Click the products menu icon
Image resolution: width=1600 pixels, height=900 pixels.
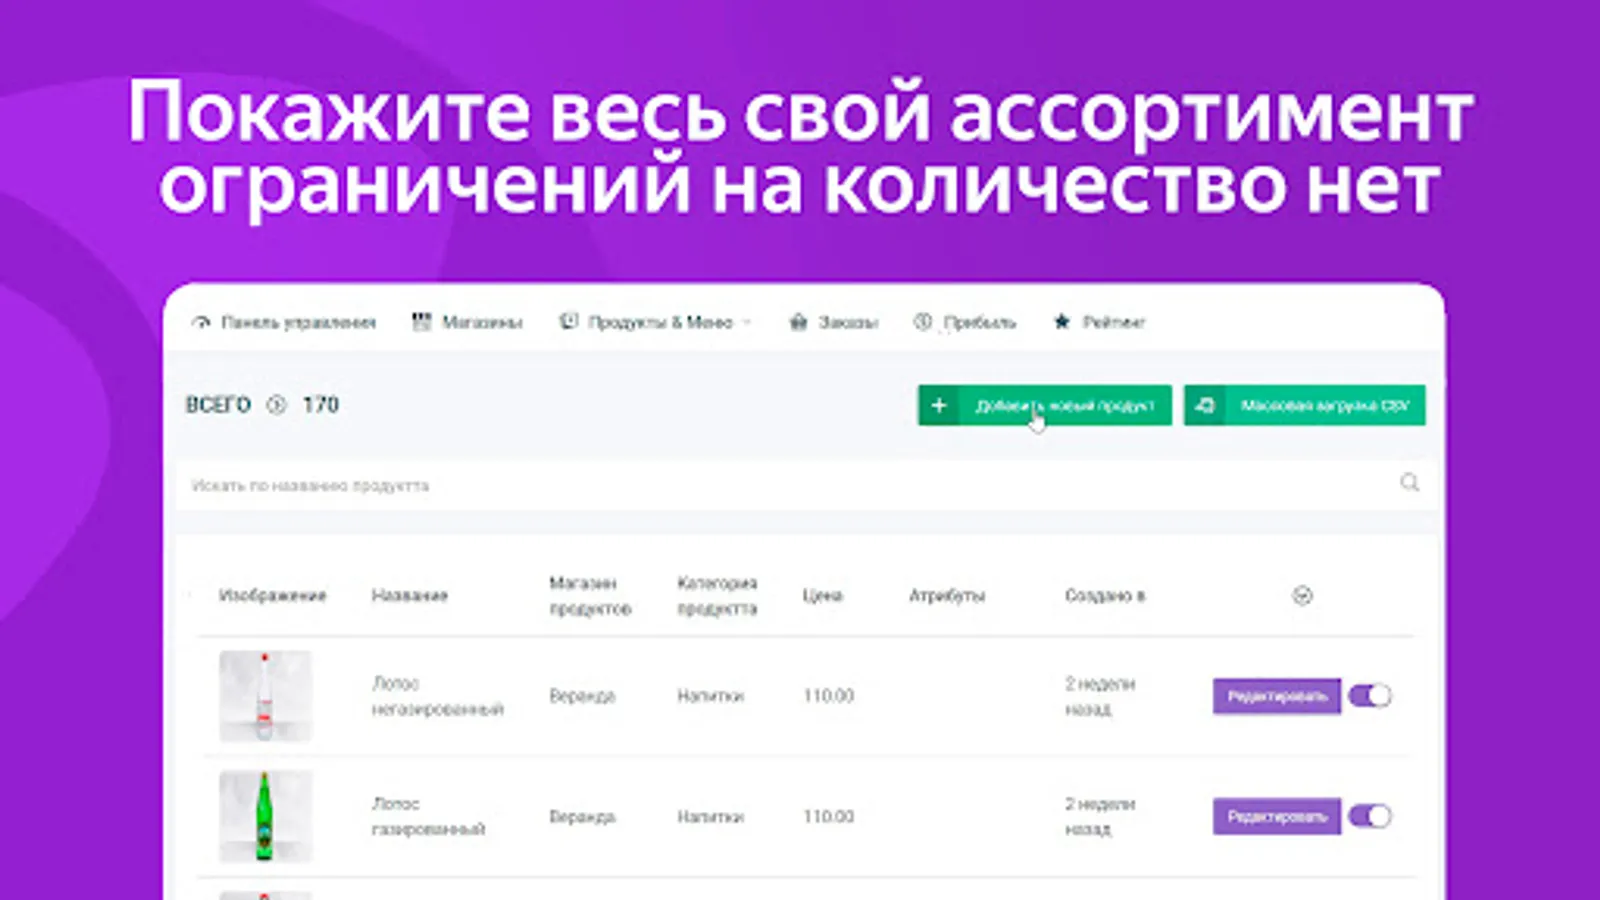(568, 321)
